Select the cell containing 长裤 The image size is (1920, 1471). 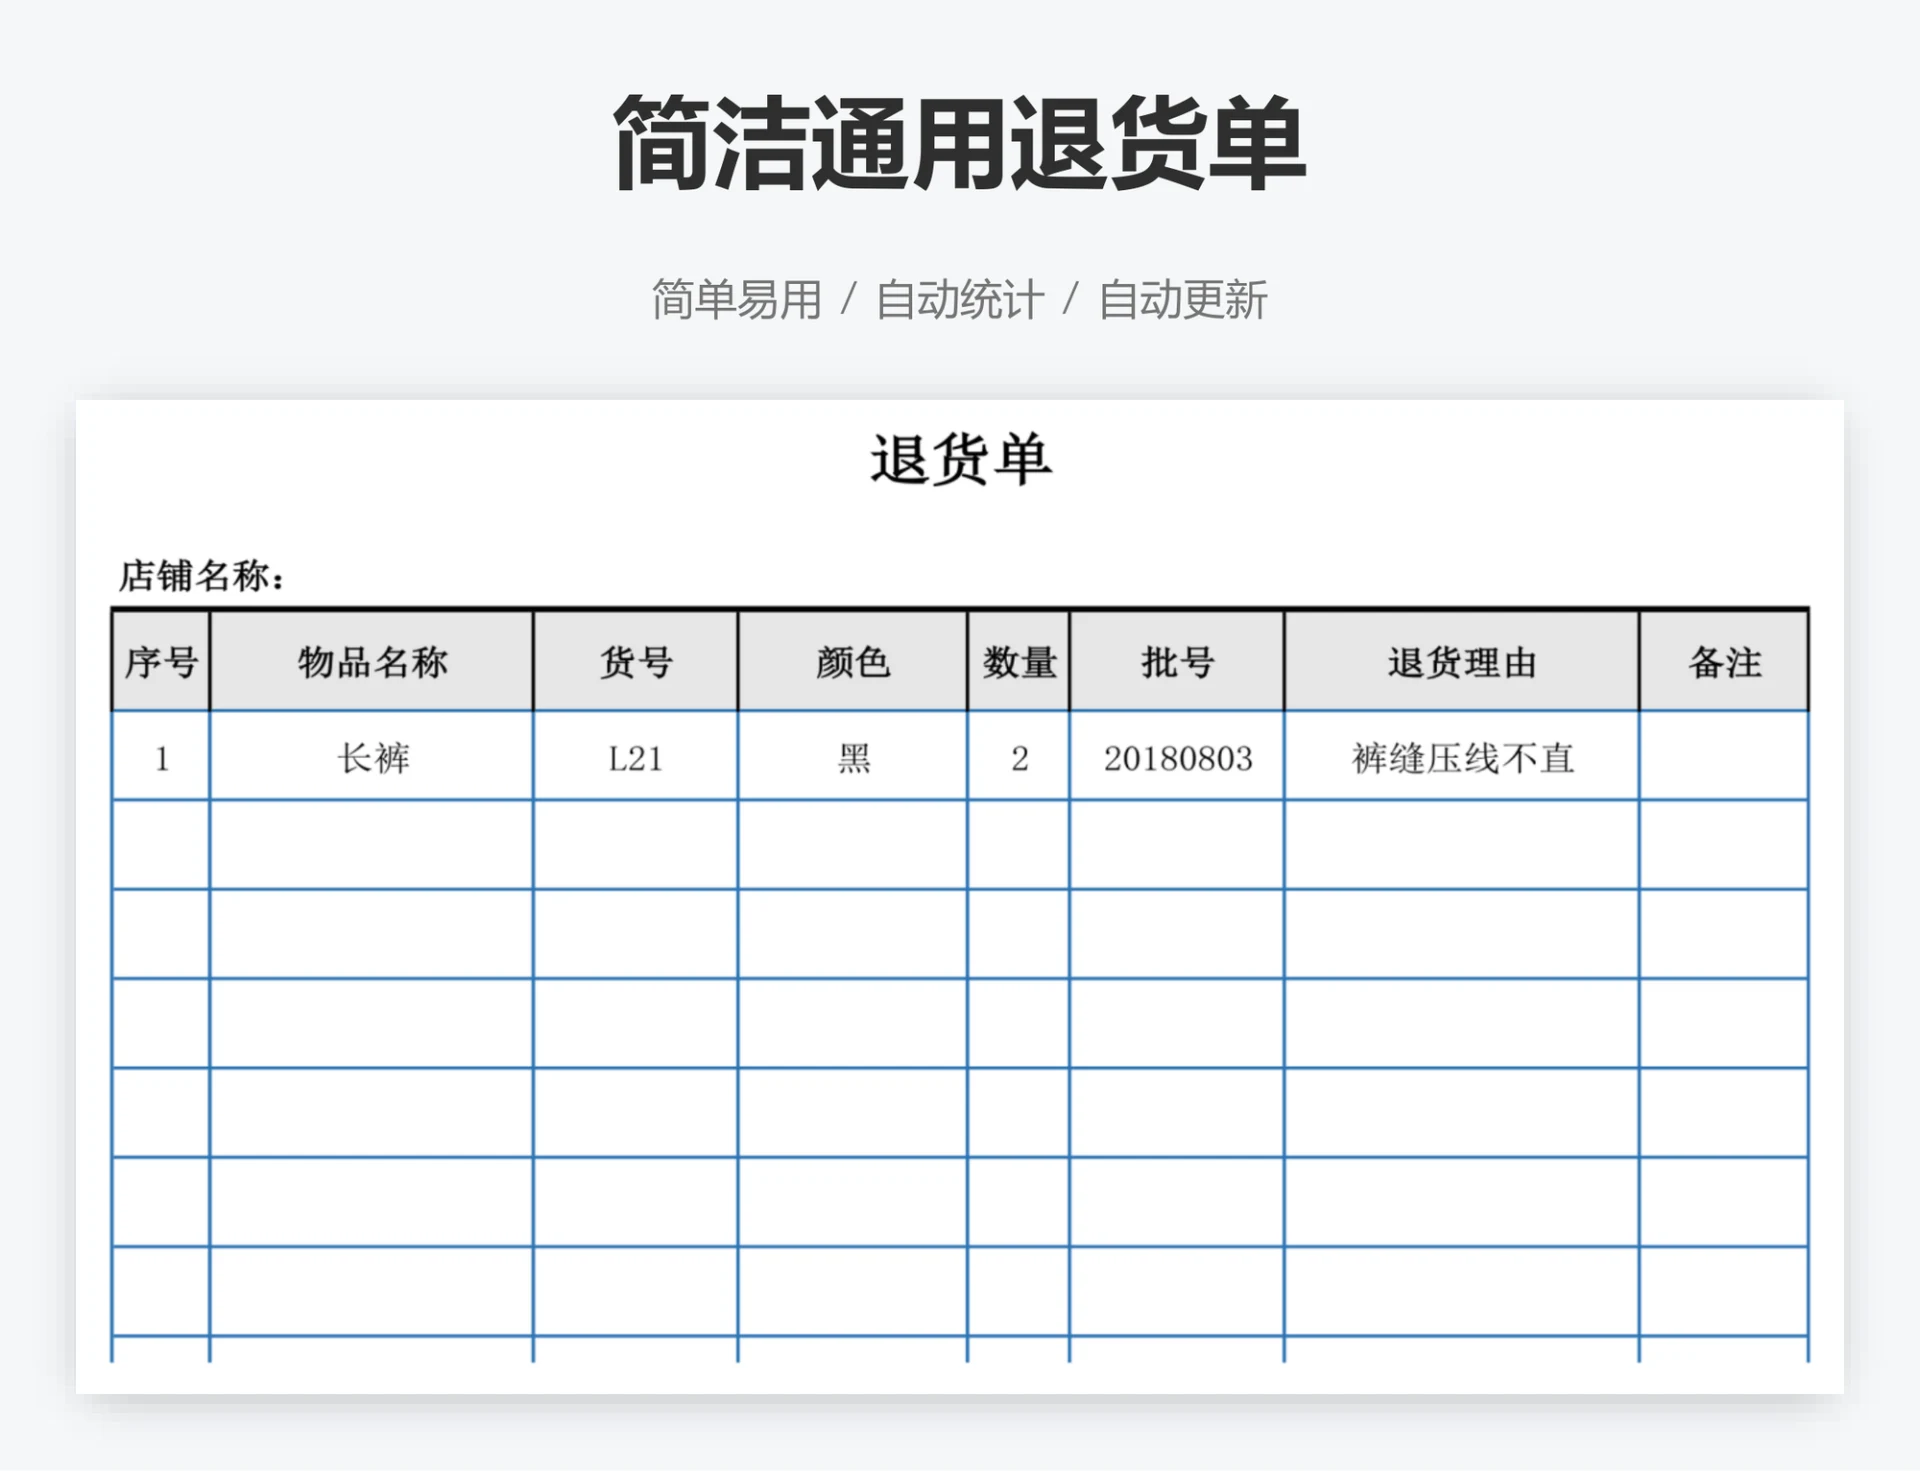coord(372,758)
